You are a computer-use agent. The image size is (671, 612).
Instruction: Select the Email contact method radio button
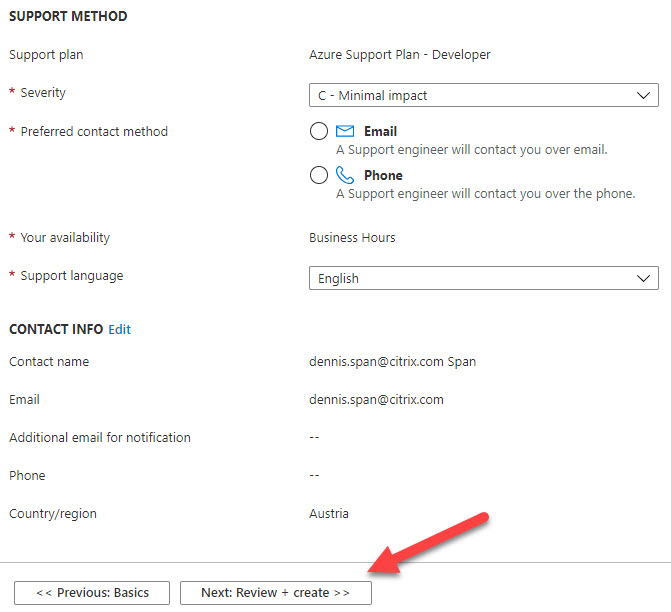[x=319, y=131]
